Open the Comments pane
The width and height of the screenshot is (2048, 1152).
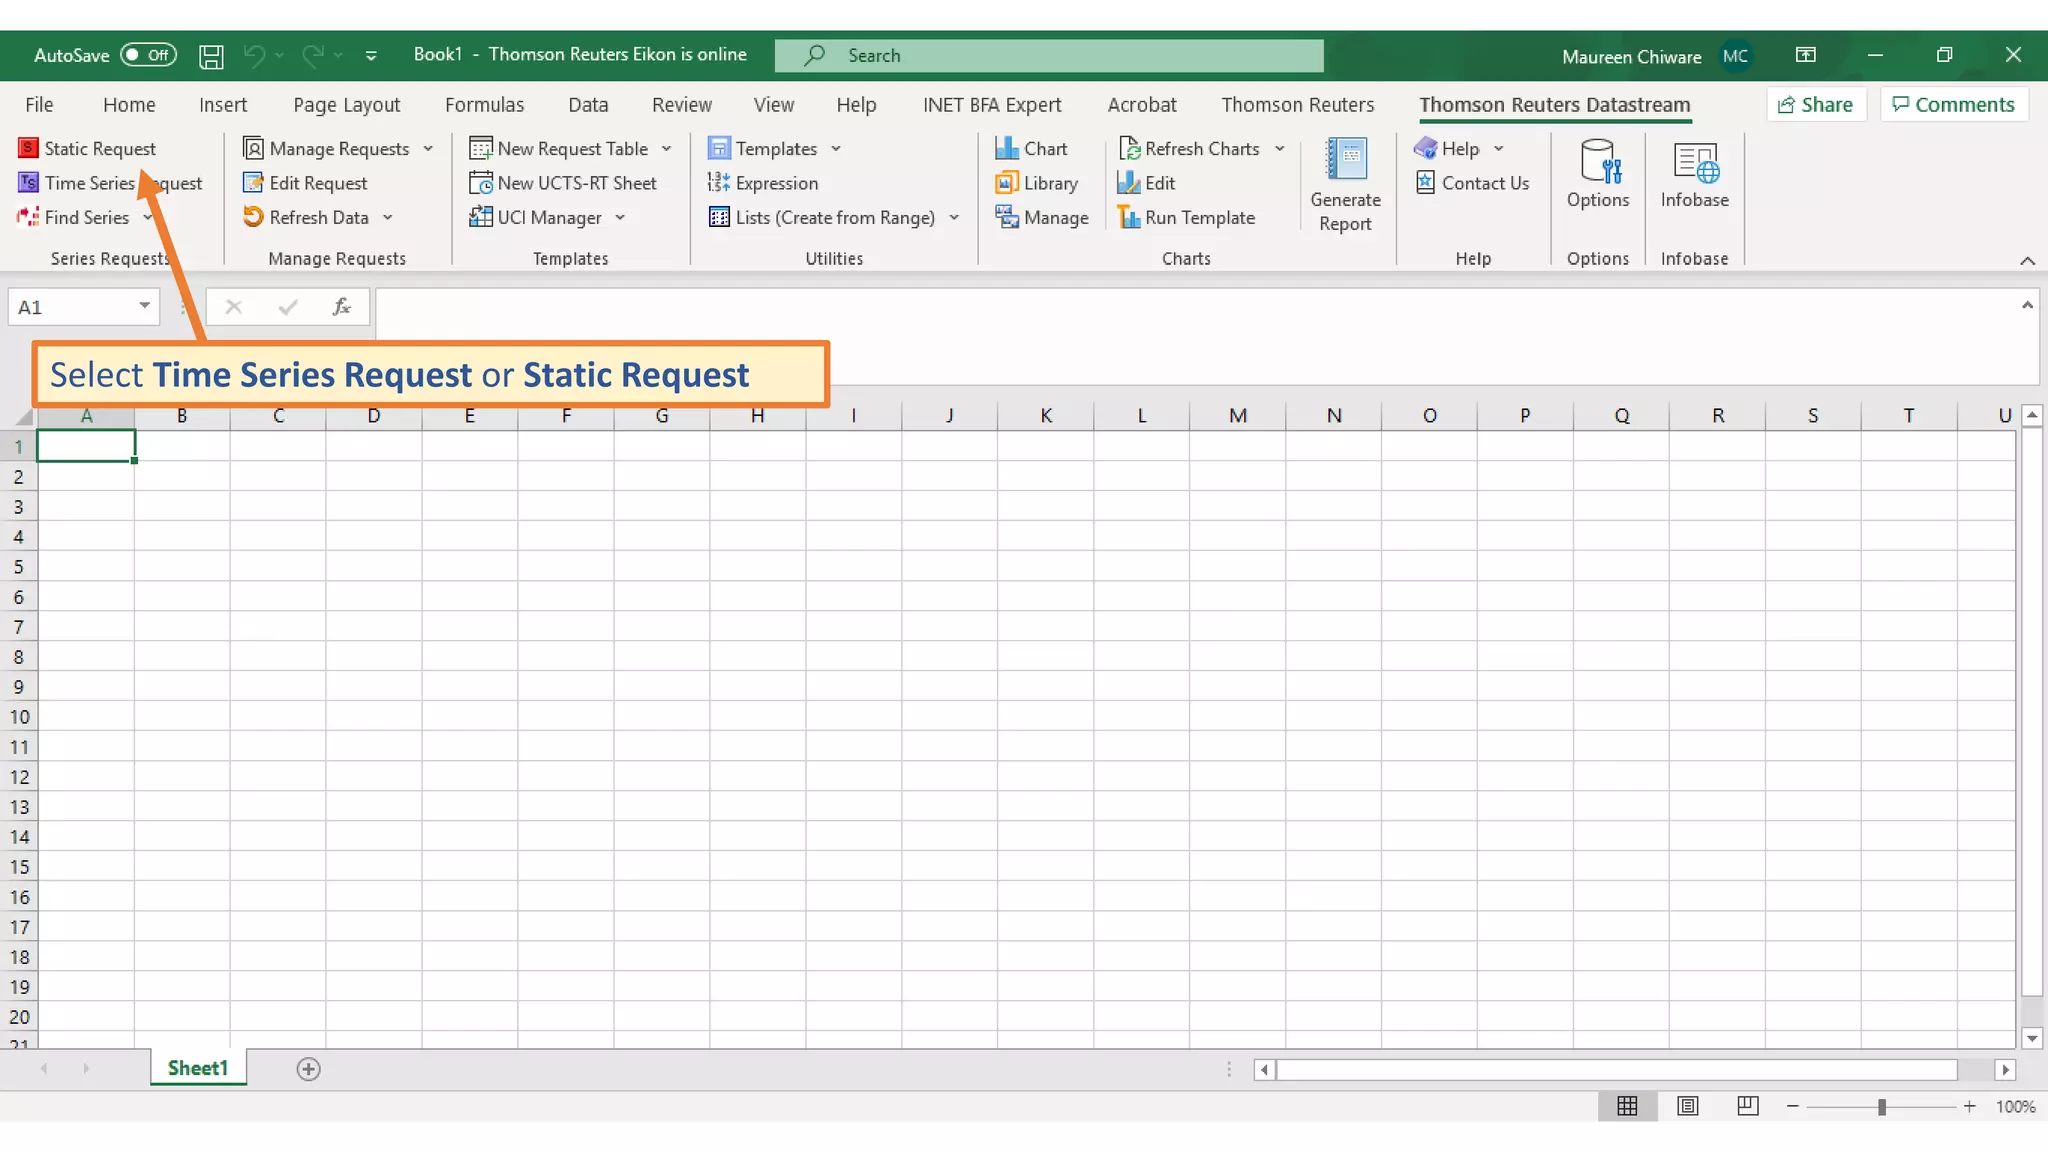coord(1954,104)
